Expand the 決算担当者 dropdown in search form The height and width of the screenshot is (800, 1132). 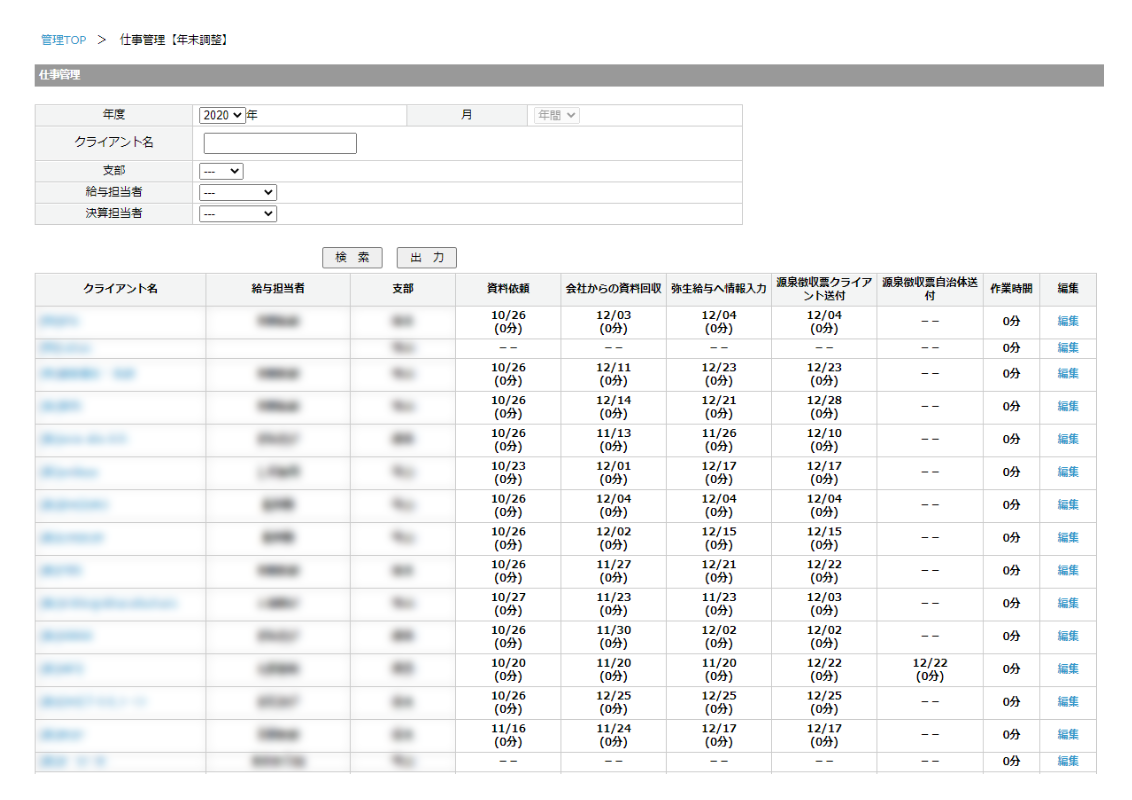pos(238,213)
